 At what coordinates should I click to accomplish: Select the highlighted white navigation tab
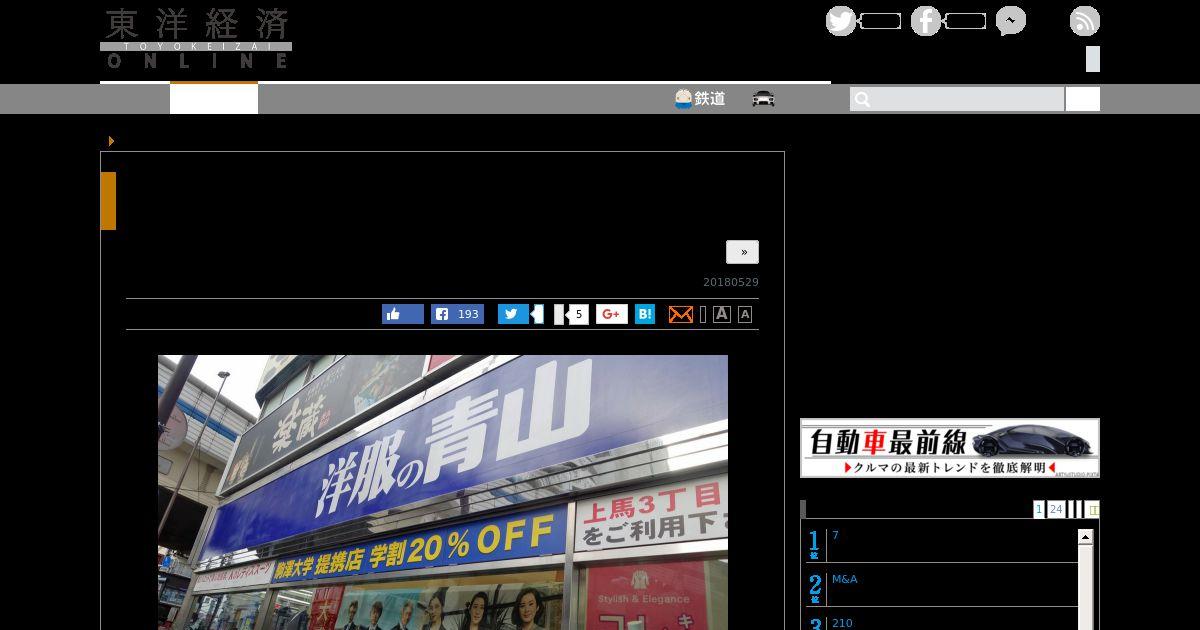point(214,99)
